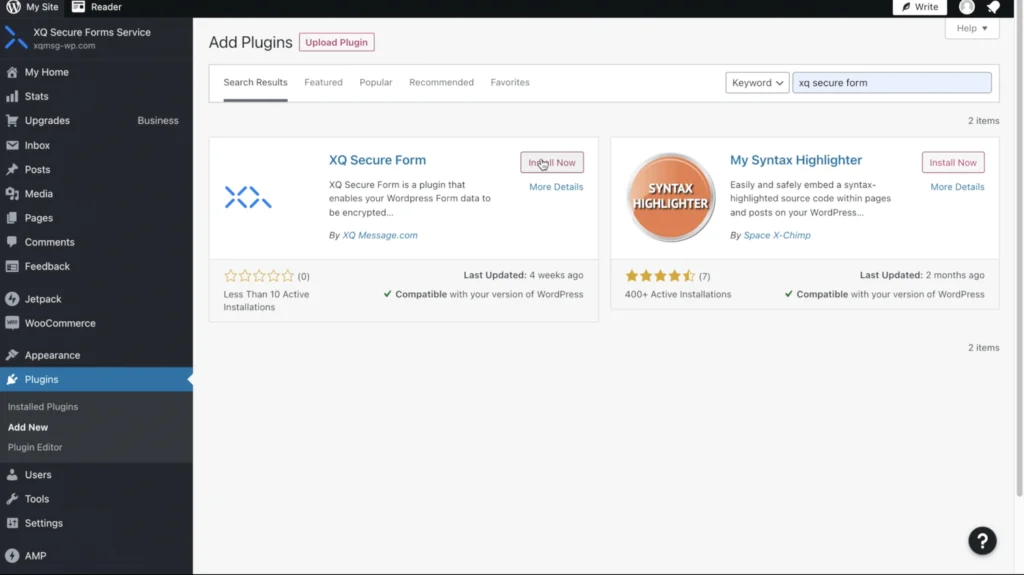The width and height of the screenshot is (1024, 575).
Task: Click the AMP icon in sidebar
Action: (12, 555)
